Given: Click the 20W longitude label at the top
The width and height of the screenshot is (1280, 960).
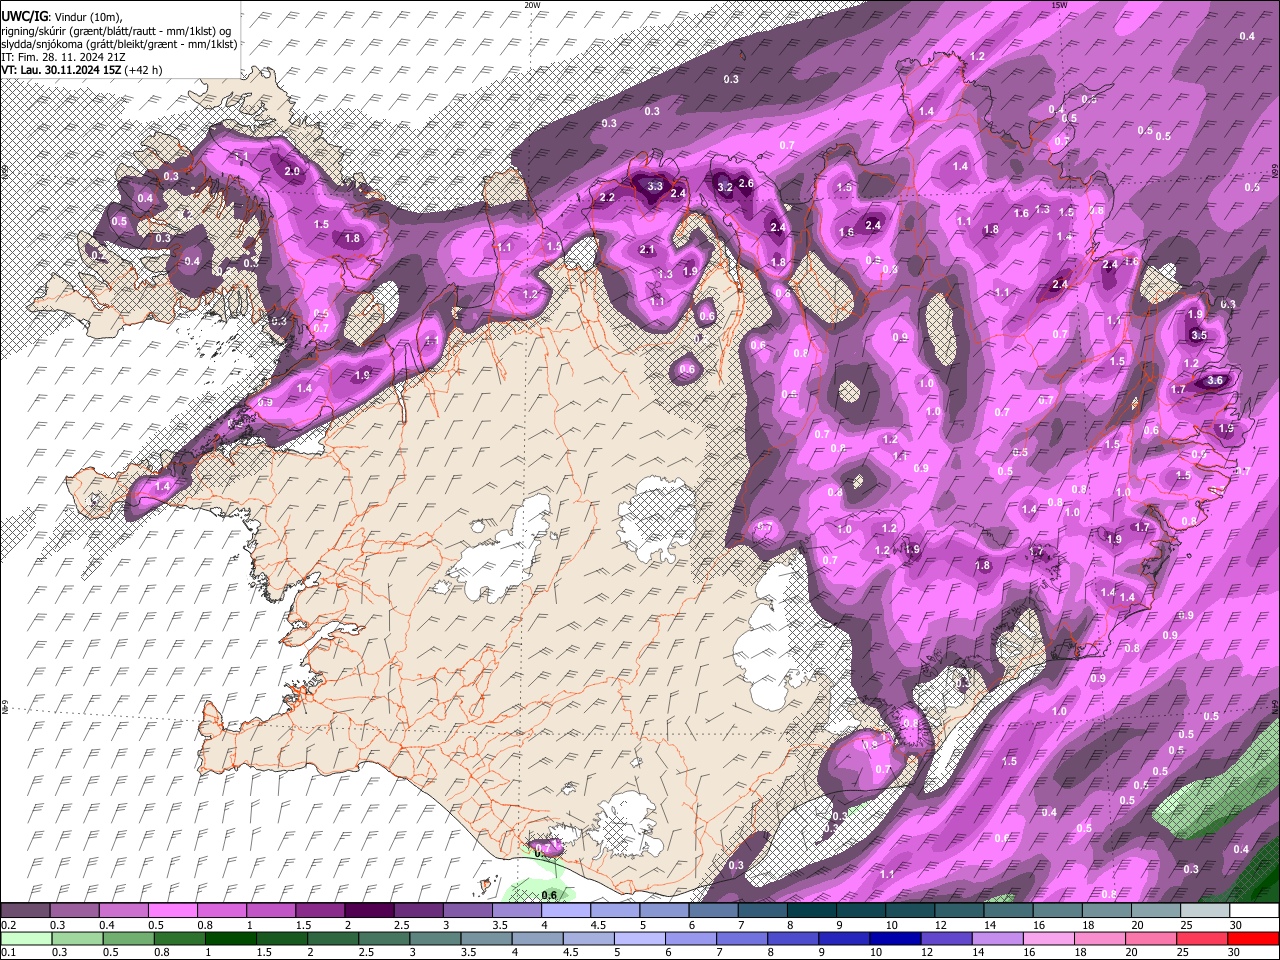Looking at the screenshot, I should click(x=532, y=5).
